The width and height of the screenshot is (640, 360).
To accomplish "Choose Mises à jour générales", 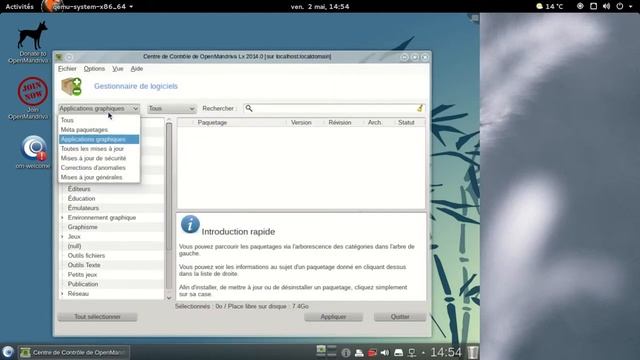I will [x=99, y=177].
